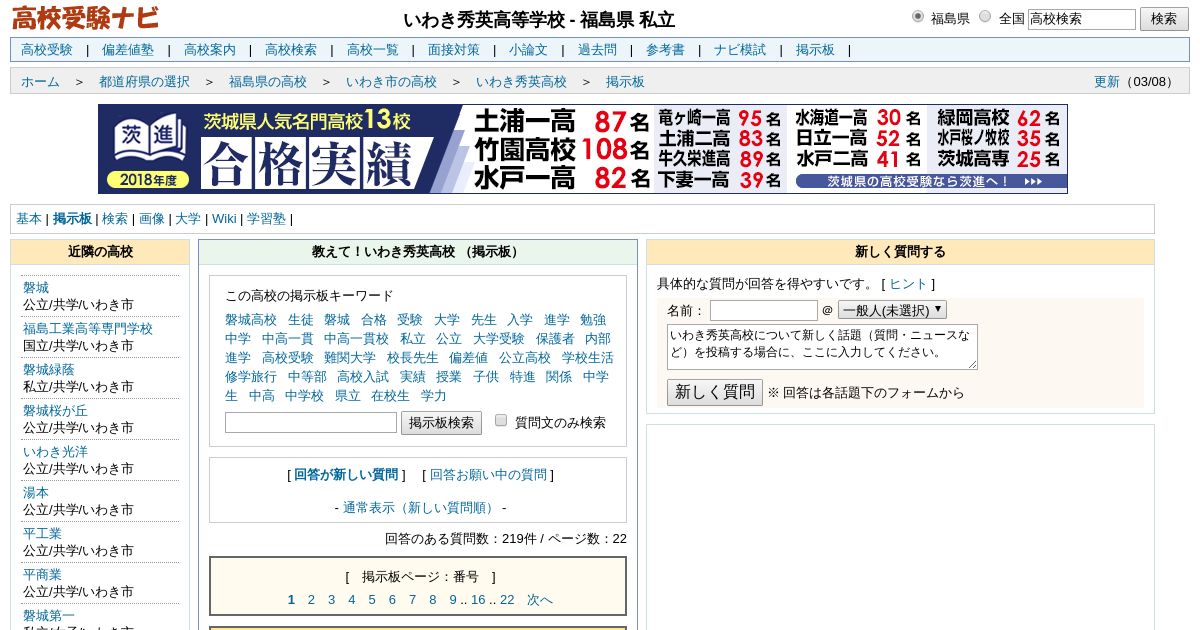Click keyword 偏差値
This screenshot has width=1200, height=630.
pos(468,358)
